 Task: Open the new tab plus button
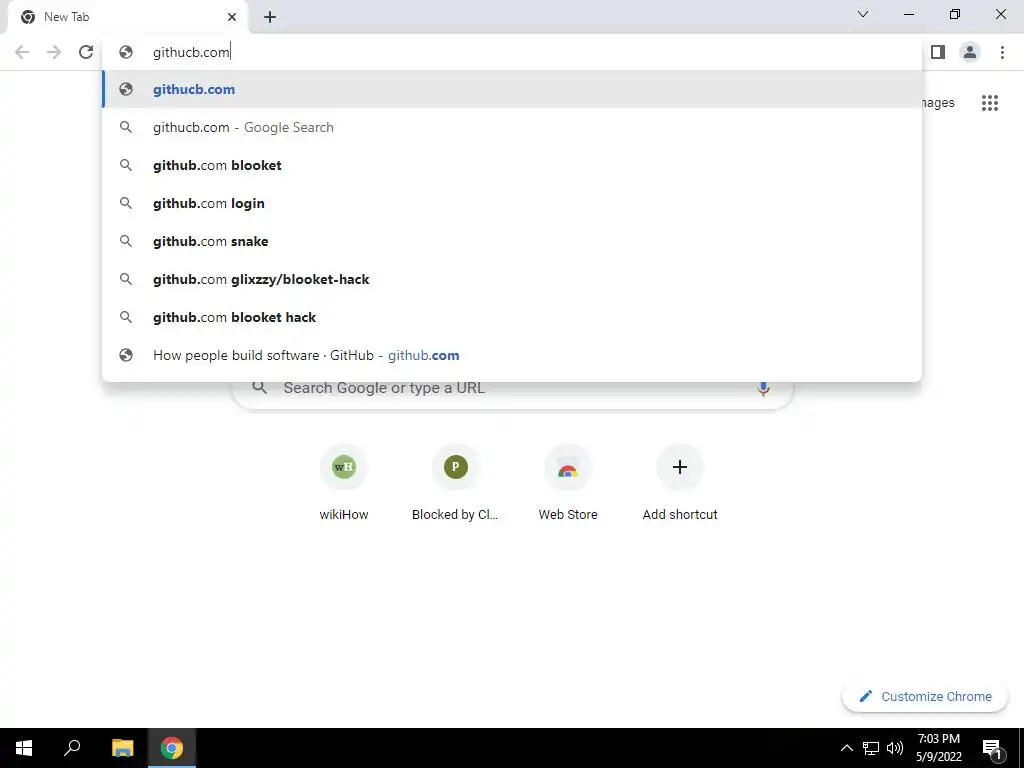[x=270, y=17]
